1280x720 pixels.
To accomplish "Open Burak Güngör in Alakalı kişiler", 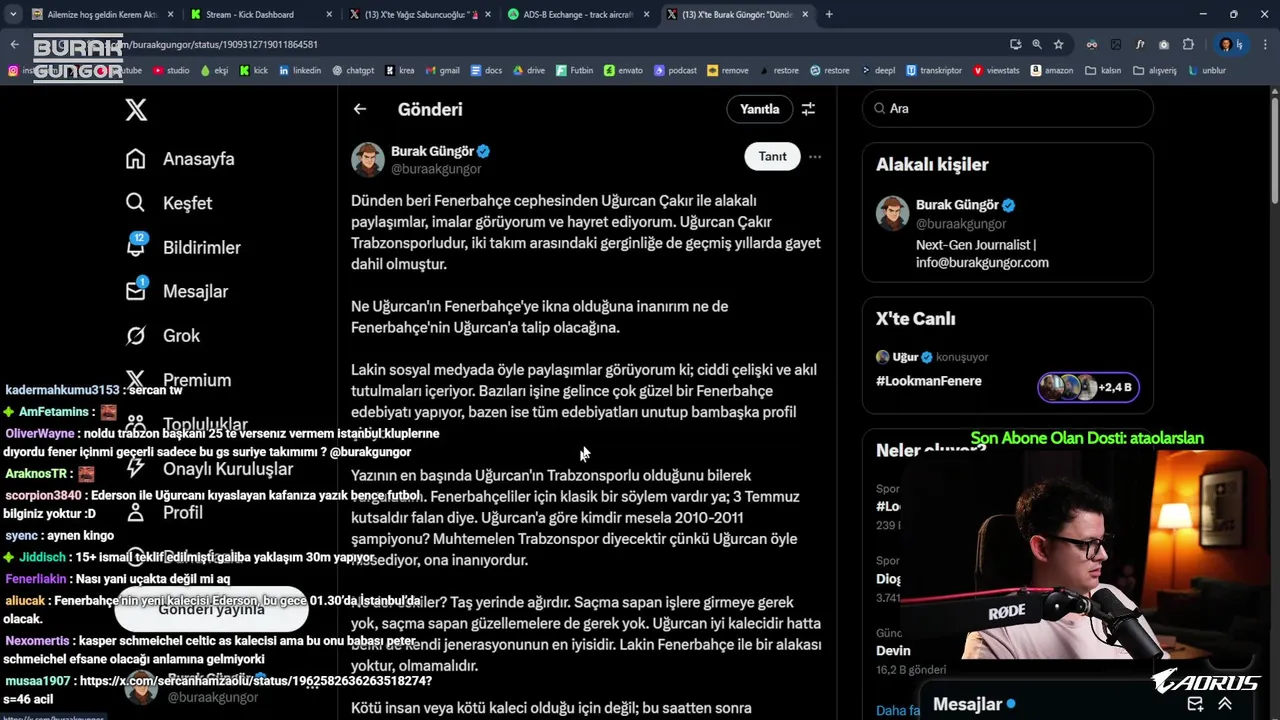I will point(955,205).
